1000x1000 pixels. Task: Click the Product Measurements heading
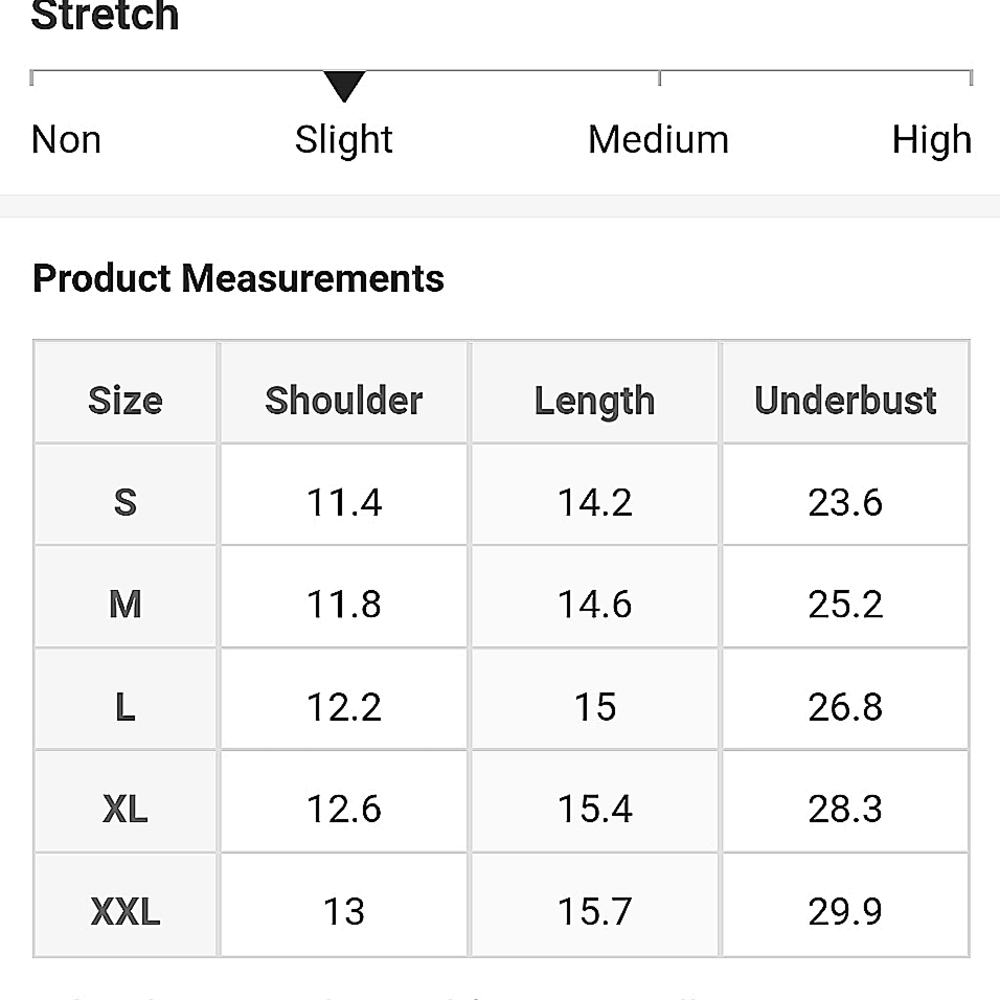click(238, 278)
